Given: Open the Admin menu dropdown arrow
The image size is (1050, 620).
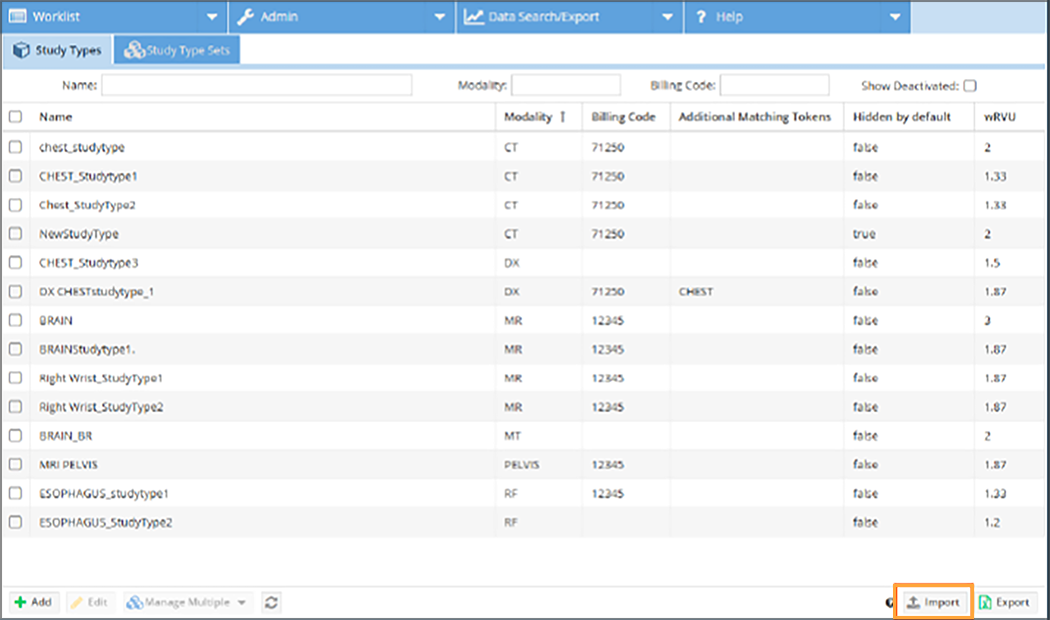Looking at the screenshot, I should point(440,17).
